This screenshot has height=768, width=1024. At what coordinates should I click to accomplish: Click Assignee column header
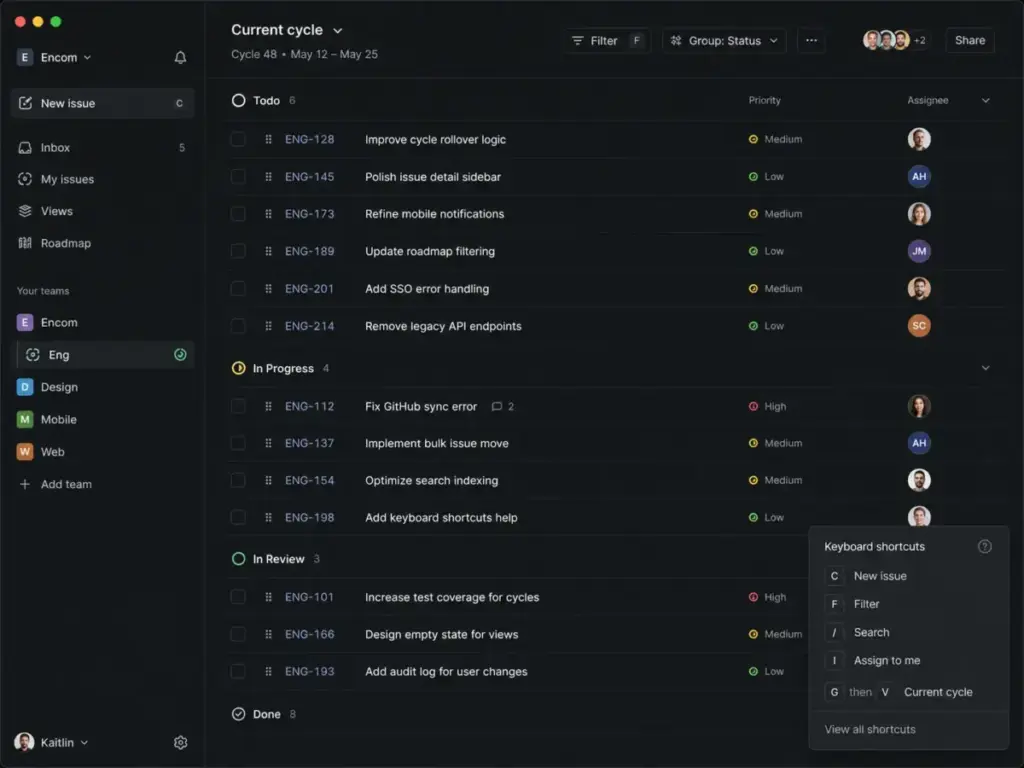point(927,101)
